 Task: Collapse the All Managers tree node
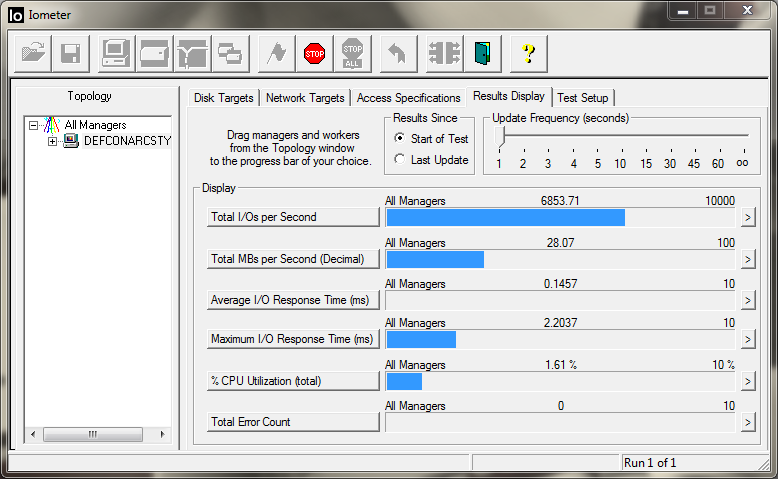coord(34,126)
